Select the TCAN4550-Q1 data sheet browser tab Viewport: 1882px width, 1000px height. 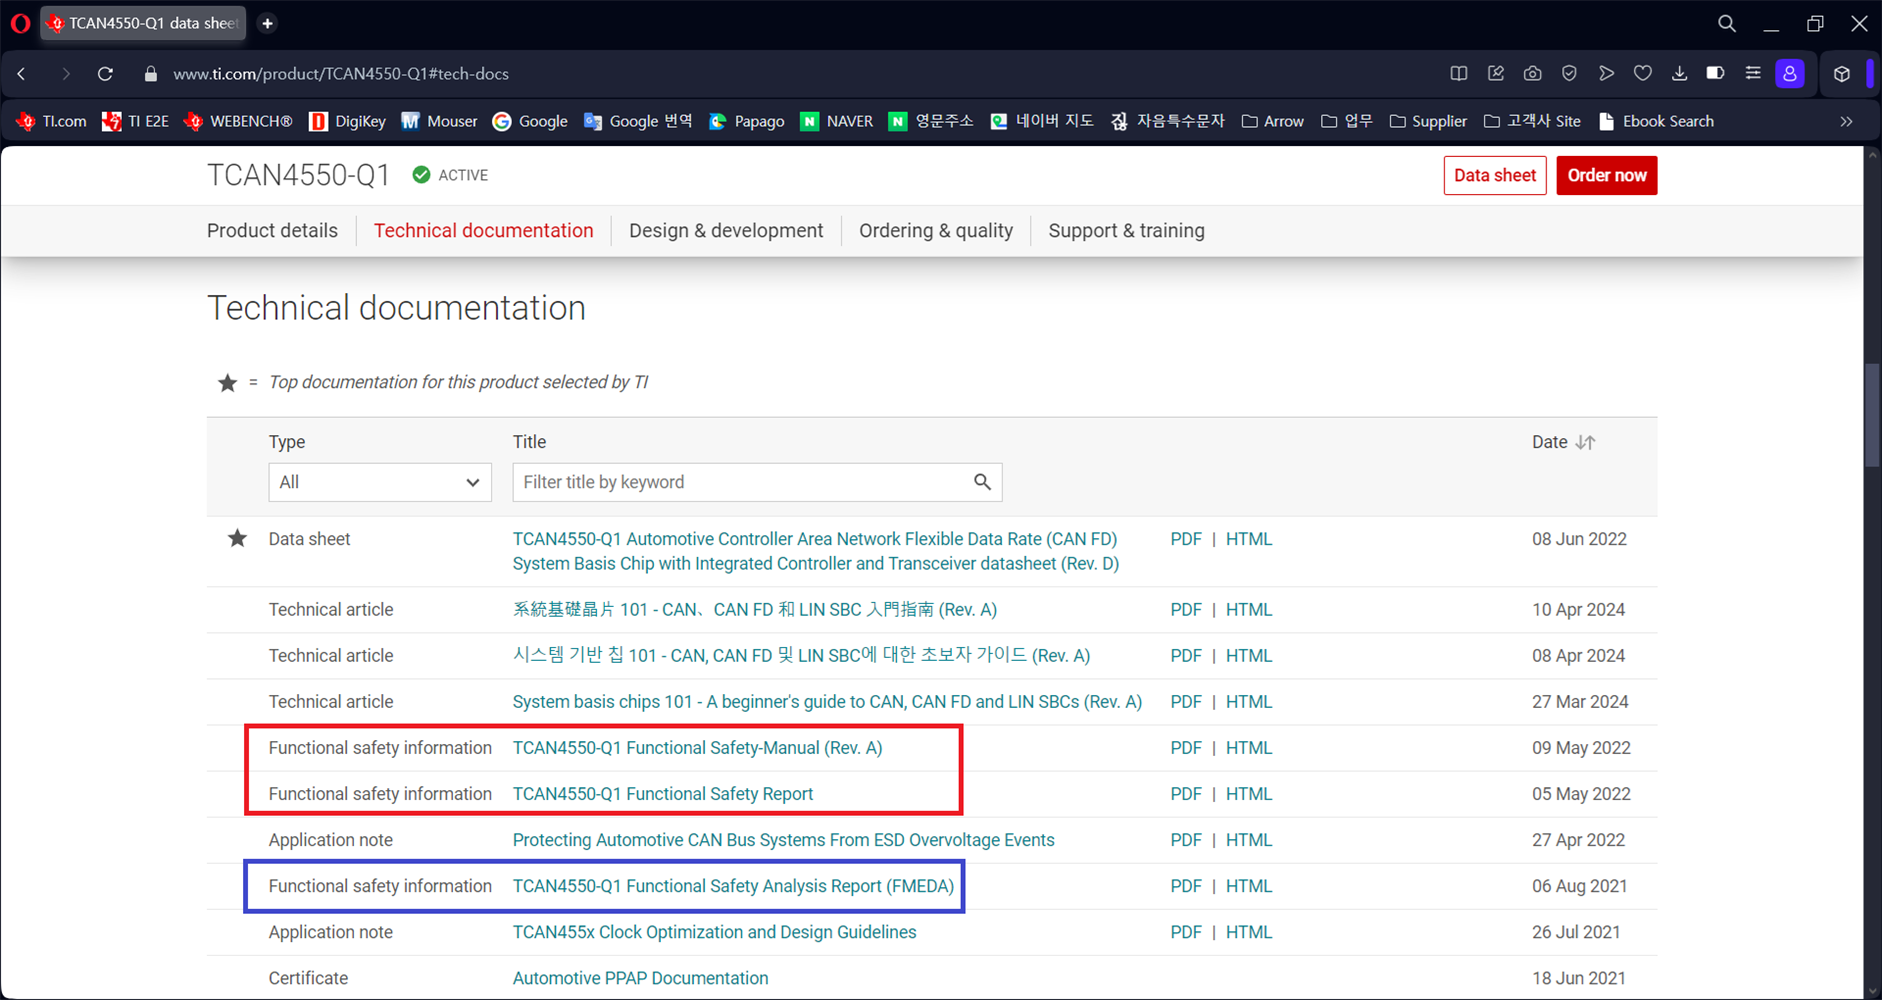[144, 23]
